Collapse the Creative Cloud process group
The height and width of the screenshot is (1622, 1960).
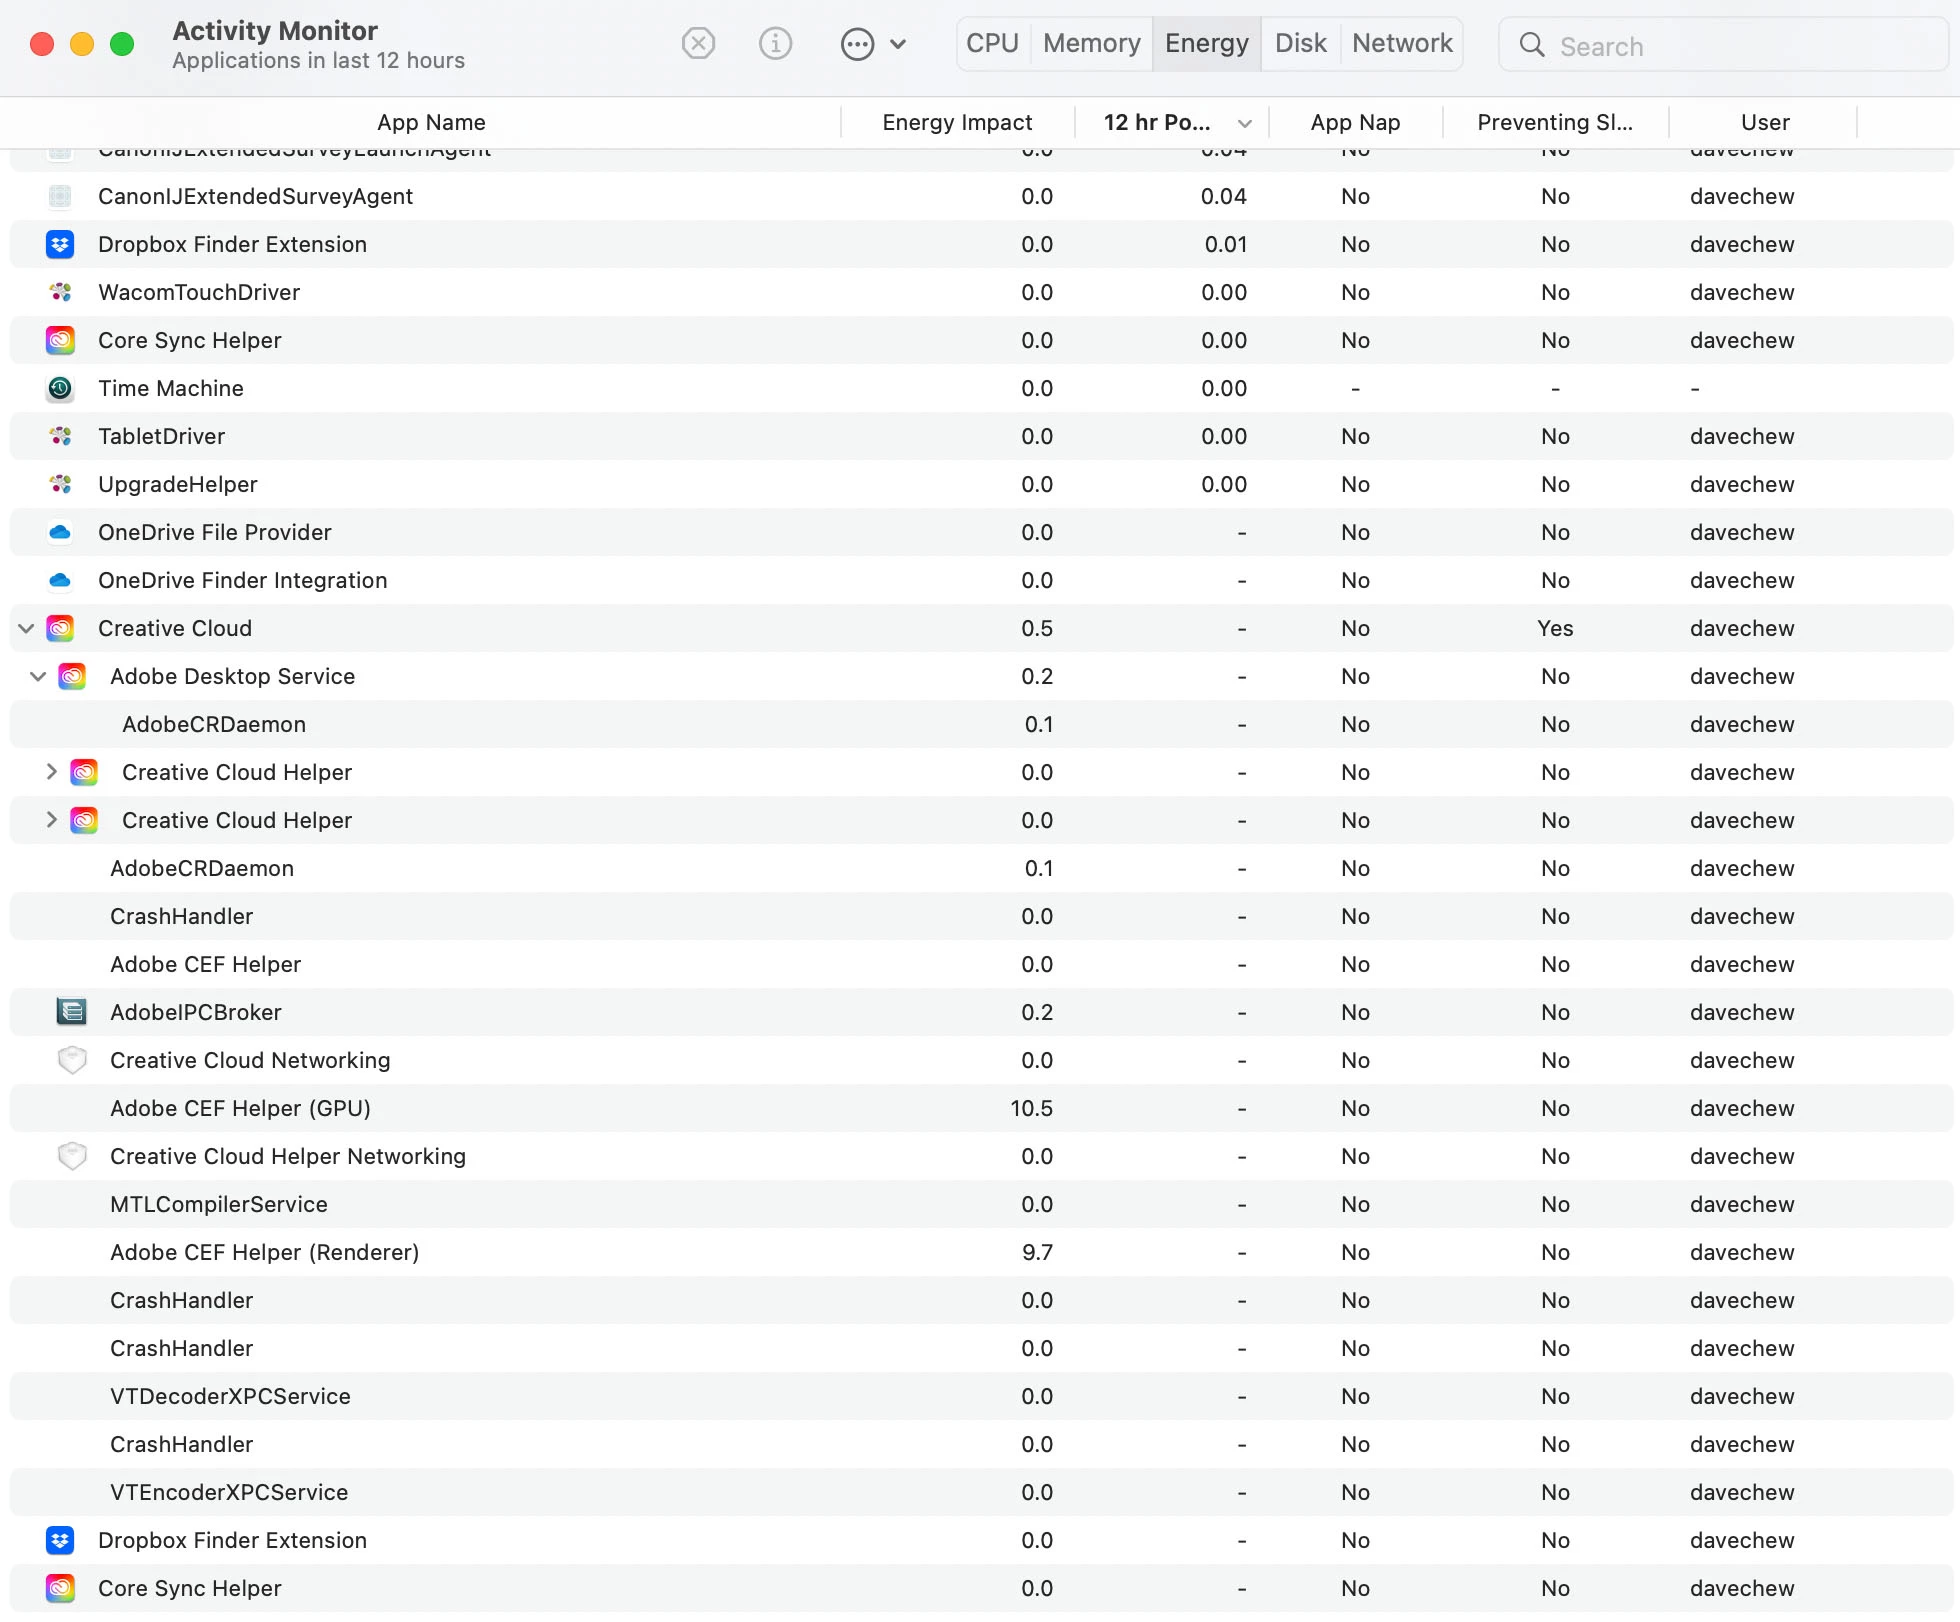point(27,628)
